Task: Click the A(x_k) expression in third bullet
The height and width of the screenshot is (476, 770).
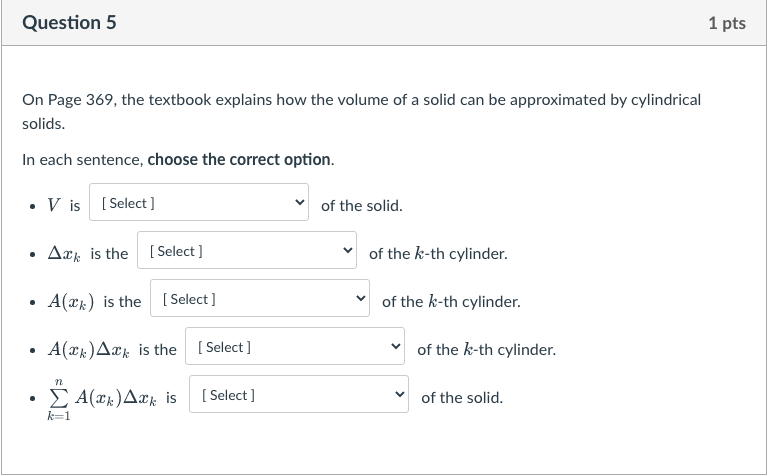Action: pyautogui.click(x=70, y=302)
